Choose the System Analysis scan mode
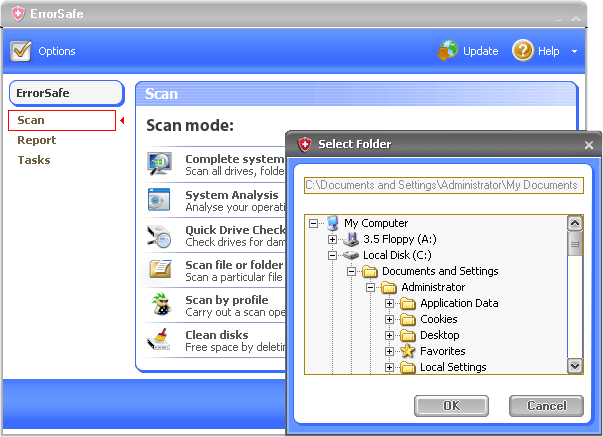Viewport: 603px width, 437px height. (215, 200)
